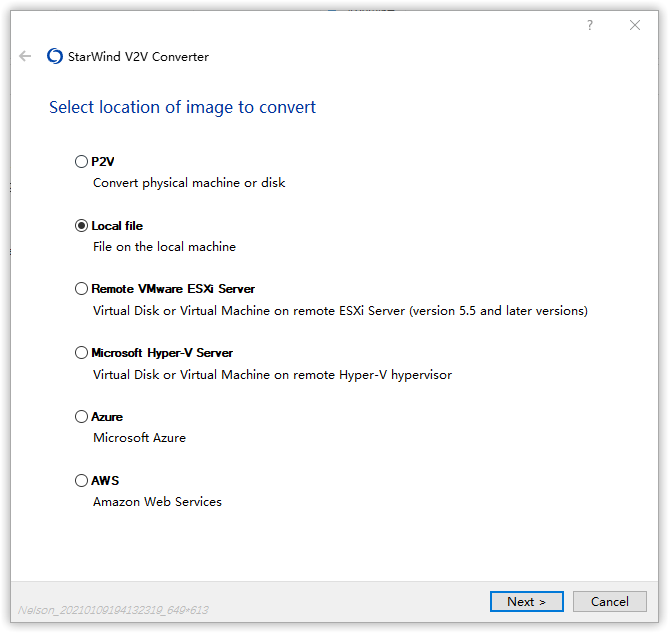Choose the Remote VMware ESXi Server radio button
Image resolution: width=669 pixels, height=633 pixels.
82,289
